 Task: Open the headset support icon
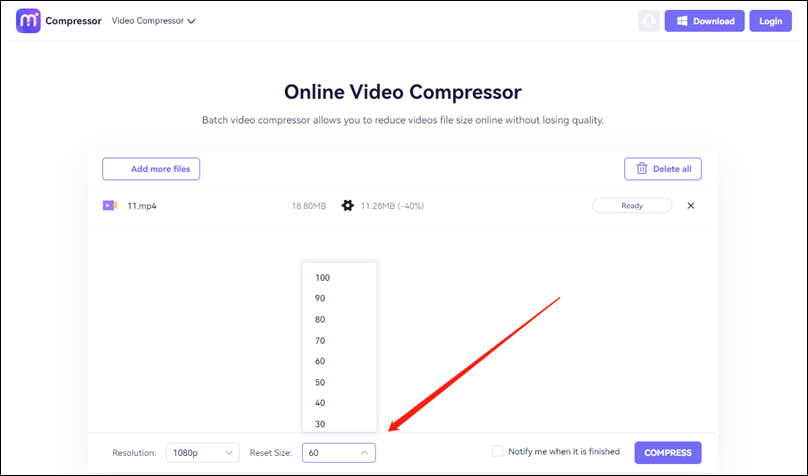(x=648, y=21)
